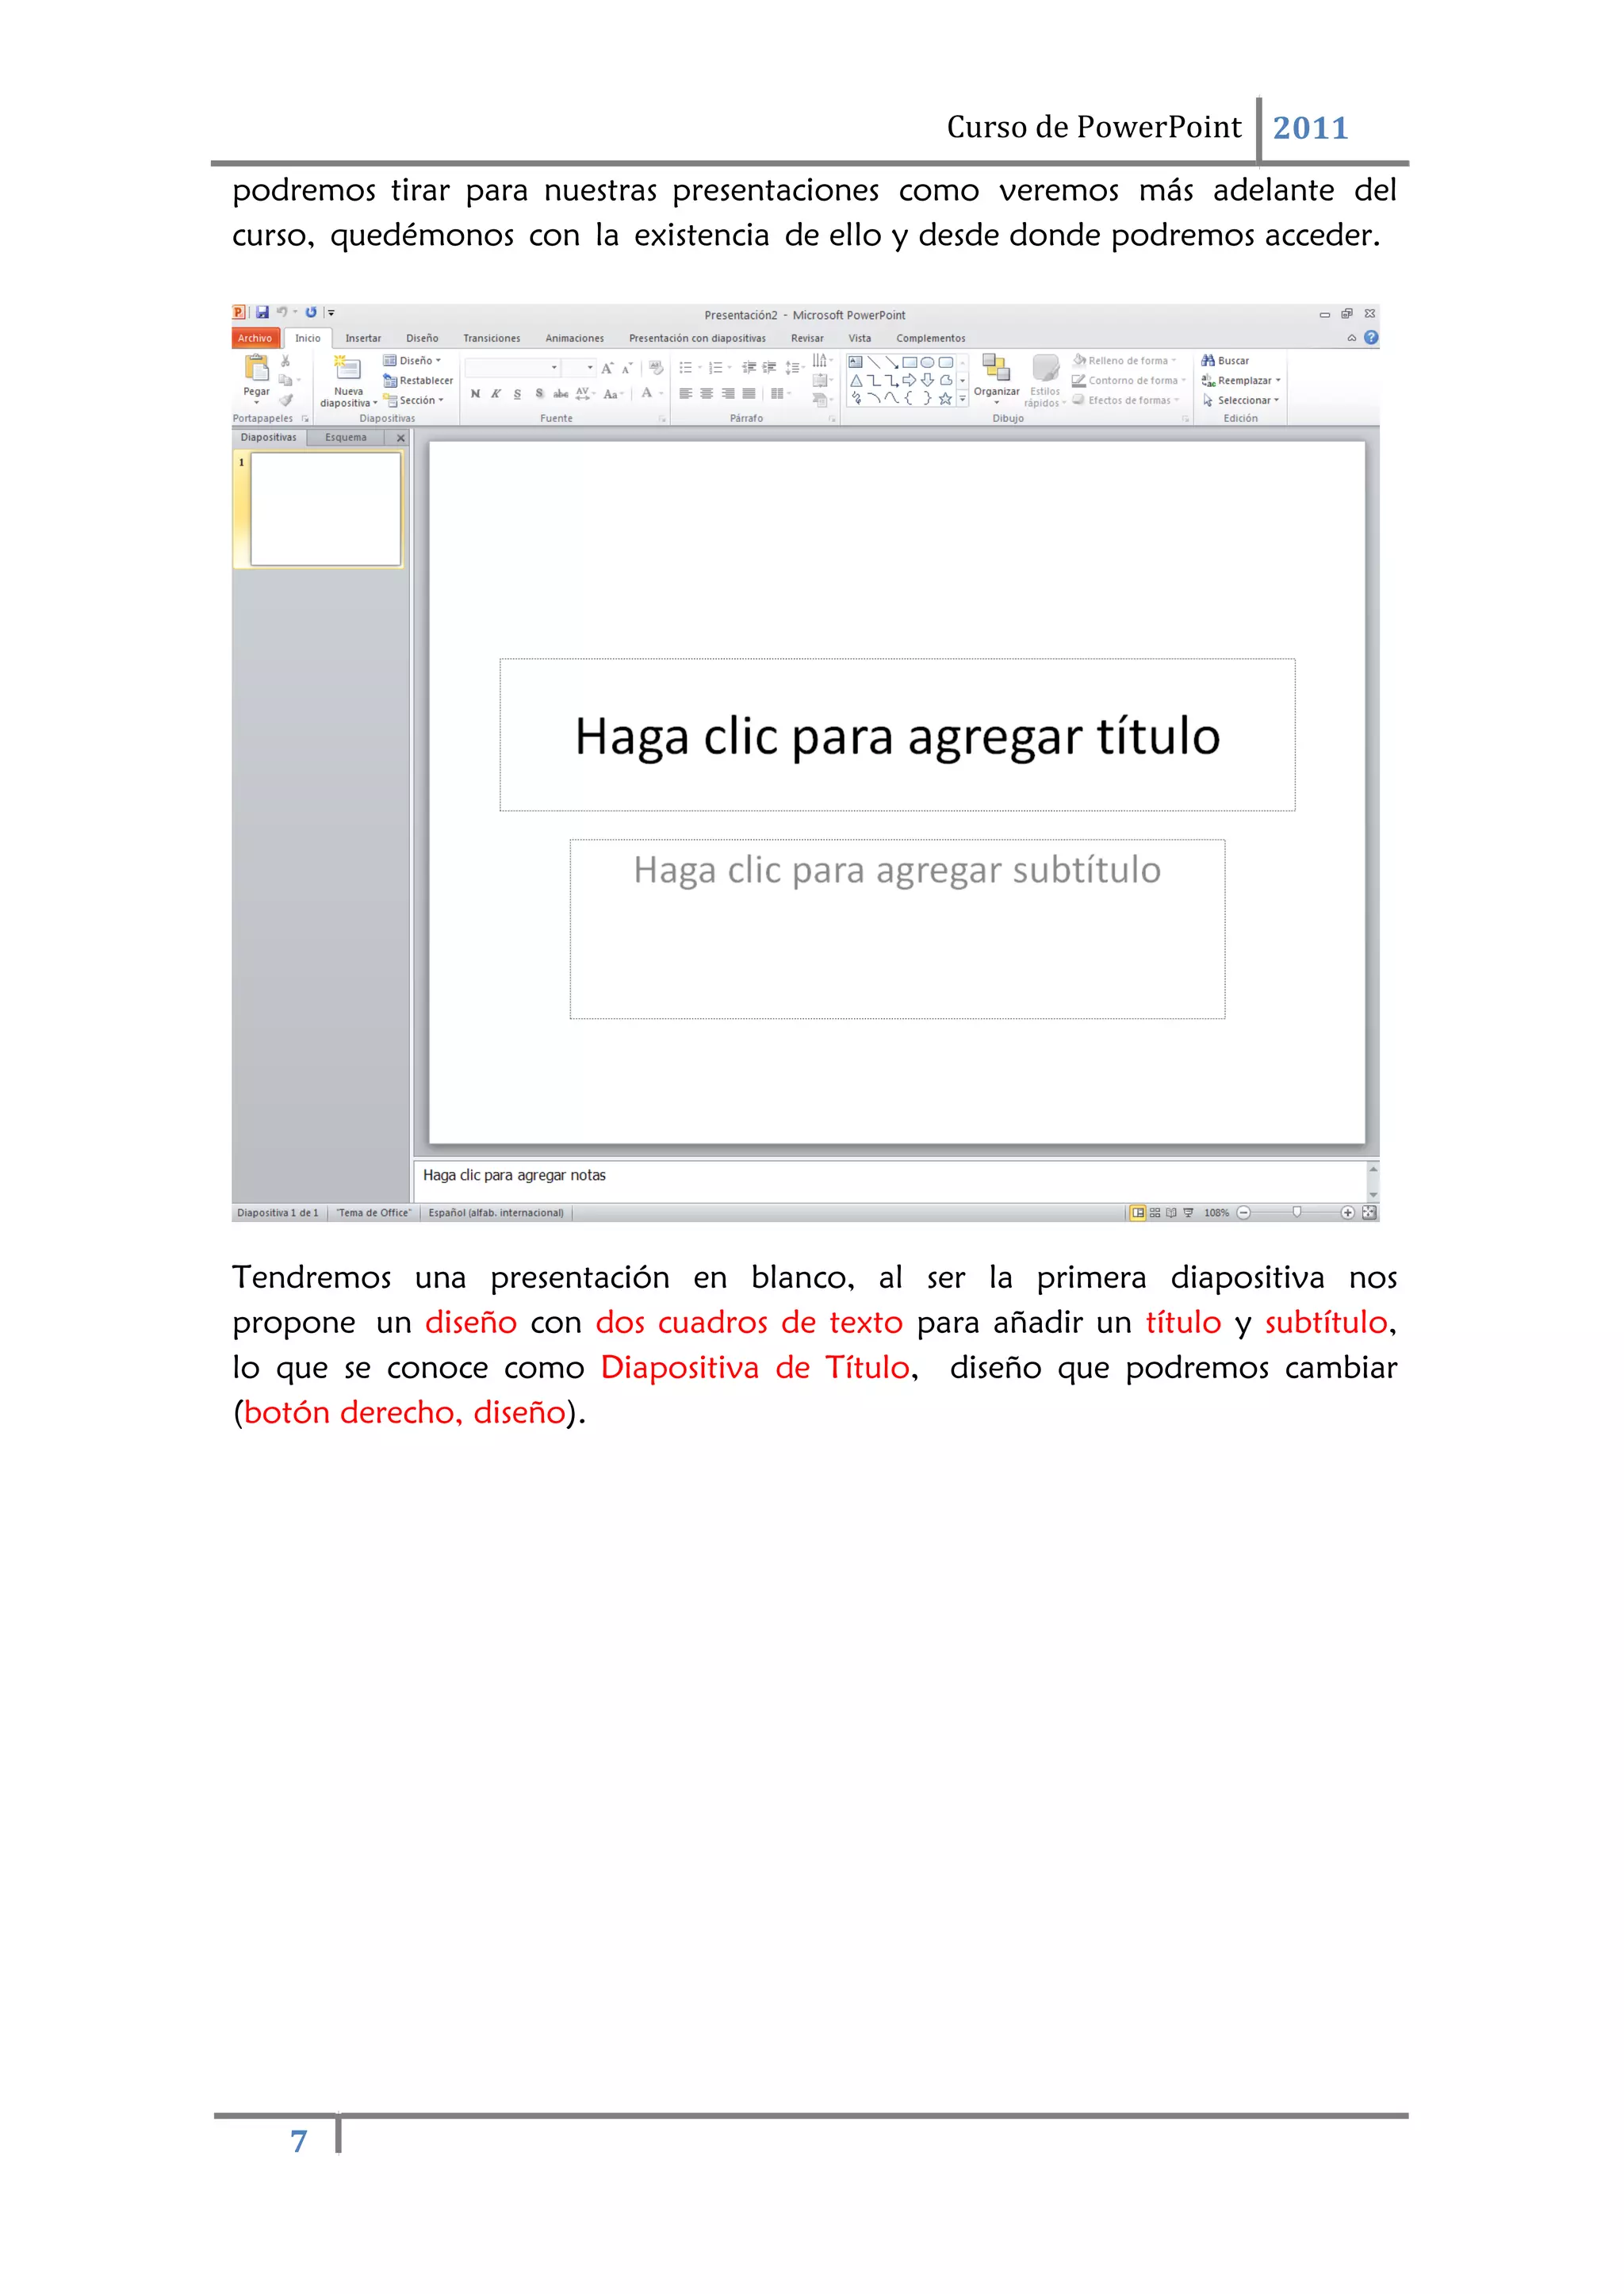Click the Format Painter brush icon
1624x2294 pixels.
click(285, 400)
